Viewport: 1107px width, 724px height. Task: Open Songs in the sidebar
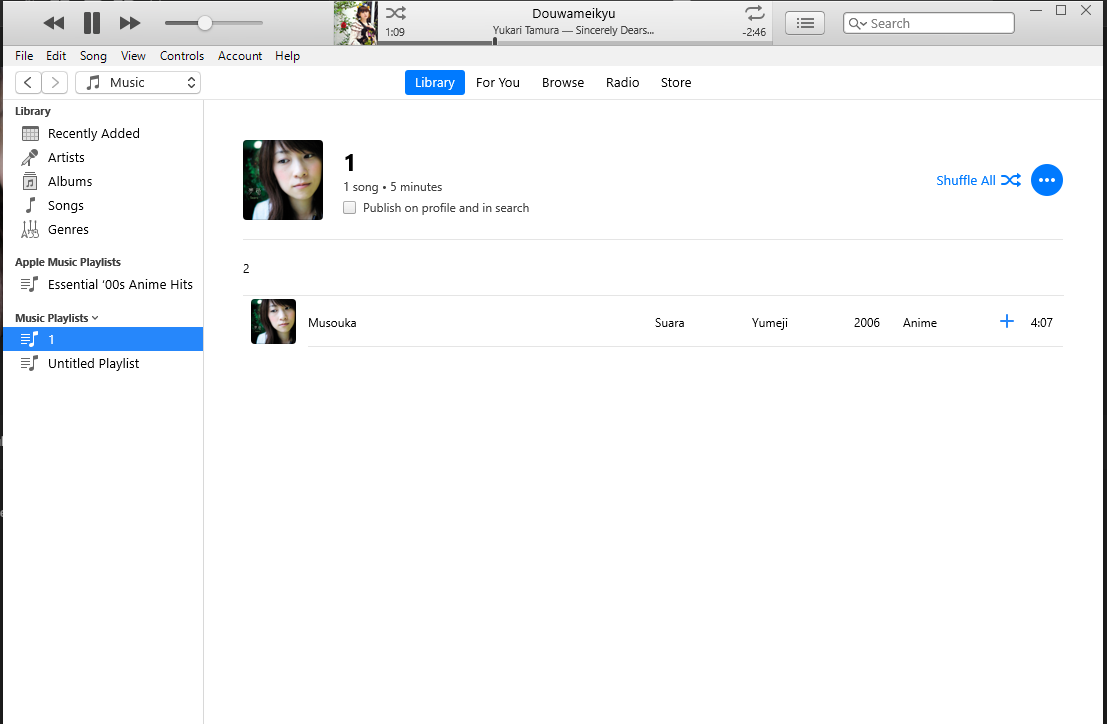(x=102, y=205)
